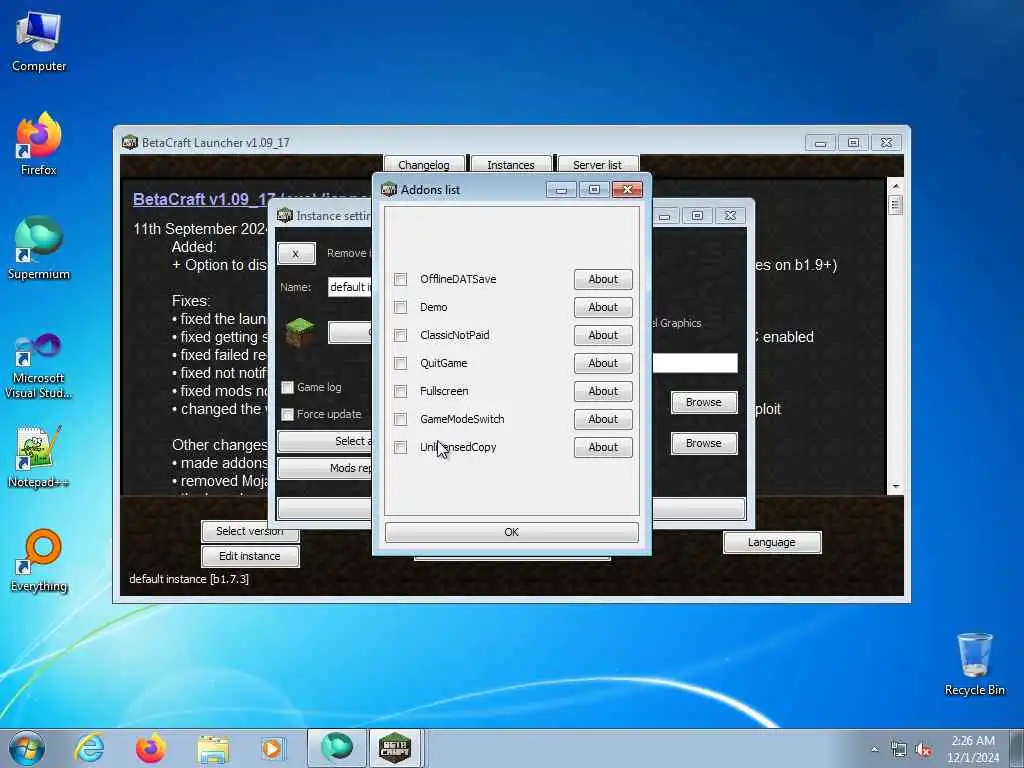Enable the GameModeSwitch addon checkbox
1024x768 pixels.
coord(400,419)
